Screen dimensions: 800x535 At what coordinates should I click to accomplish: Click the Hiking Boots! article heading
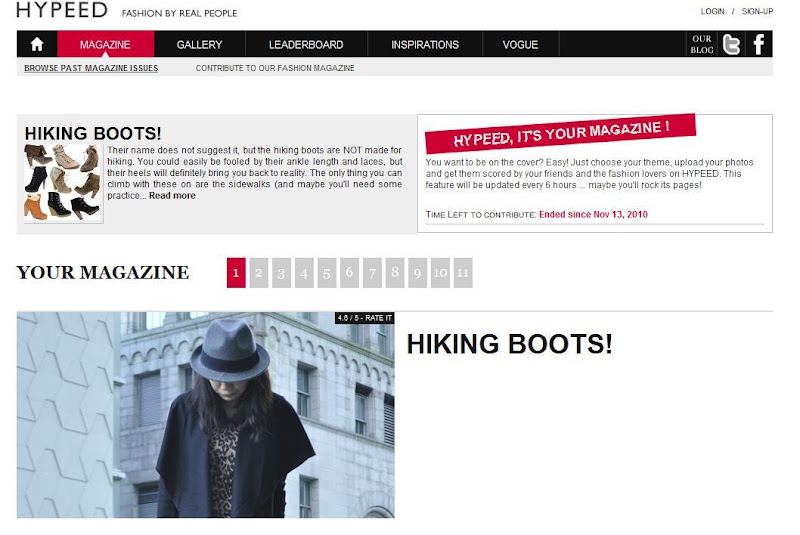(93, 133)
